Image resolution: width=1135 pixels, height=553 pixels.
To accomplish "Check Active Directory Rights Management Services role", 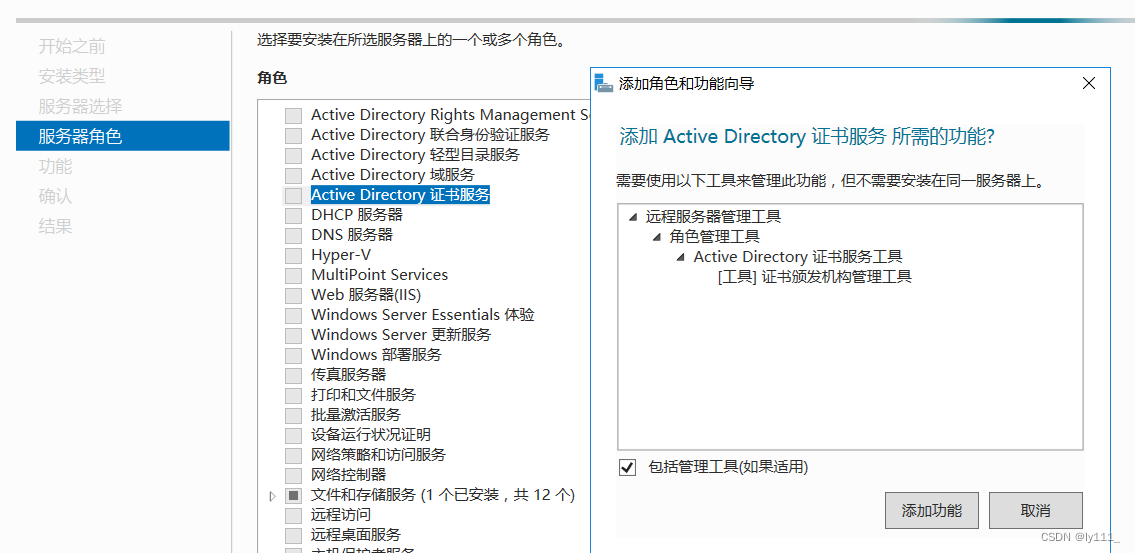I will pos(293,115).
